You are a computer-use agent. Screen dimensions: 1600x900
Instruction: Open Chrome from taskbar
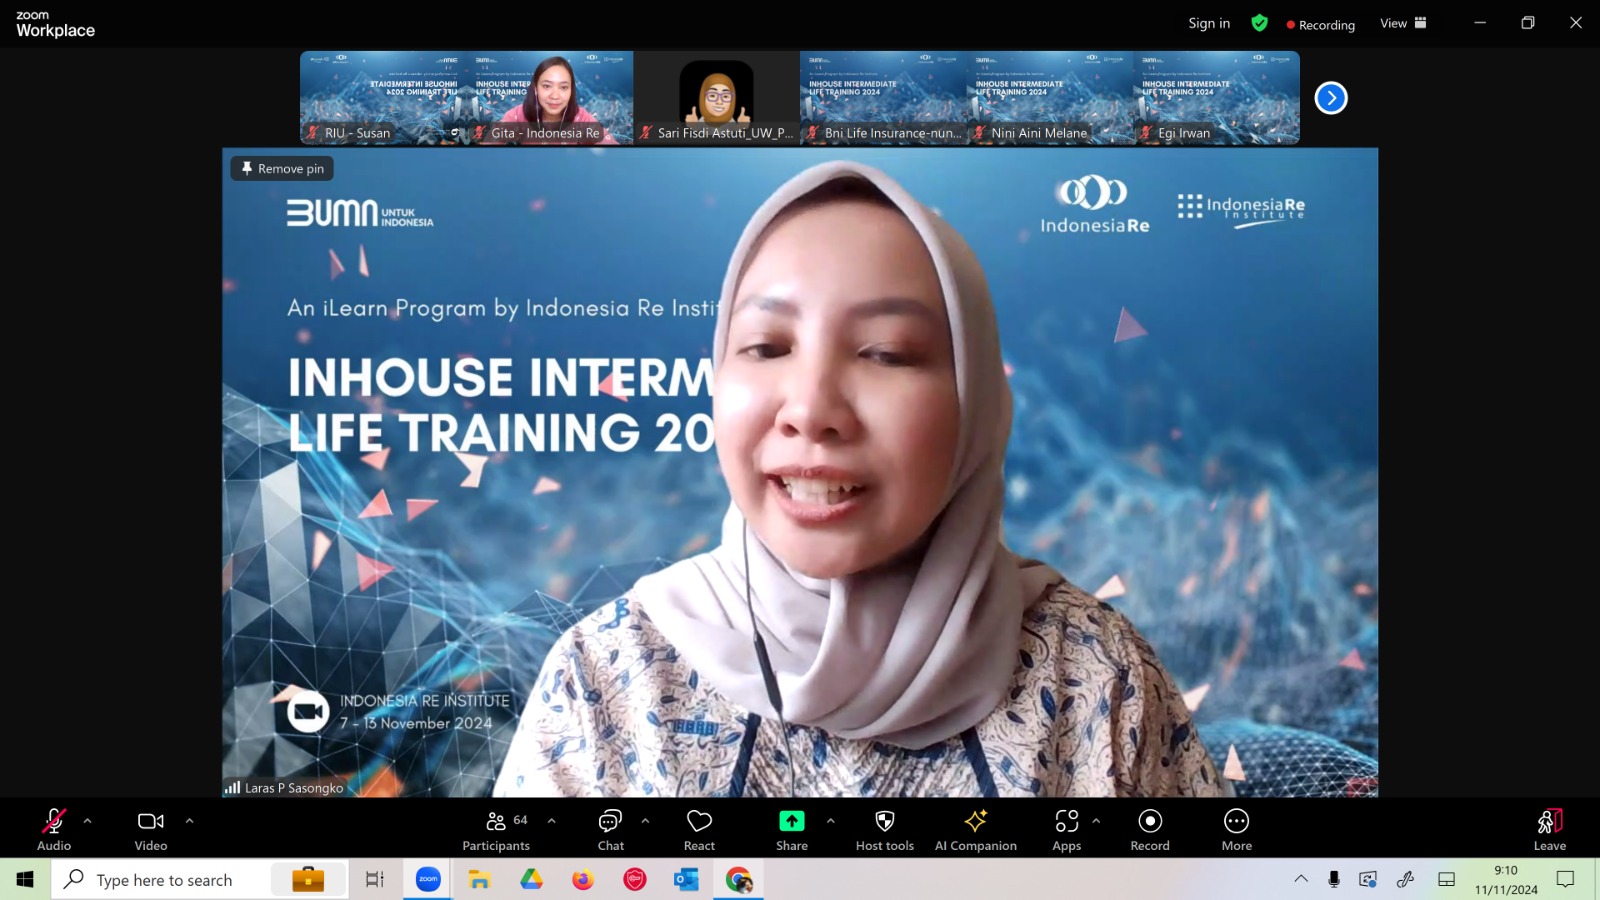pyautogui.click(x=739, y=880)
